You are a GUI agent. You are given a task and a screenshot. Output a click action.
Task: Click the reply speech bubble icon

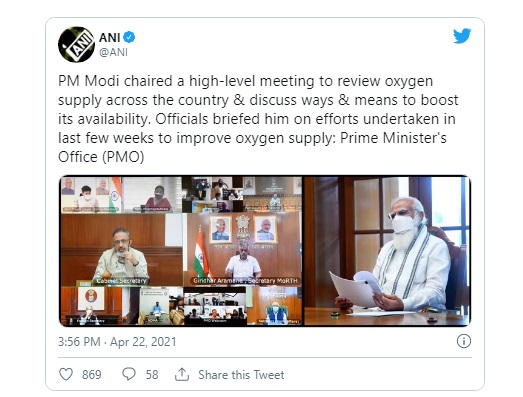129,374
